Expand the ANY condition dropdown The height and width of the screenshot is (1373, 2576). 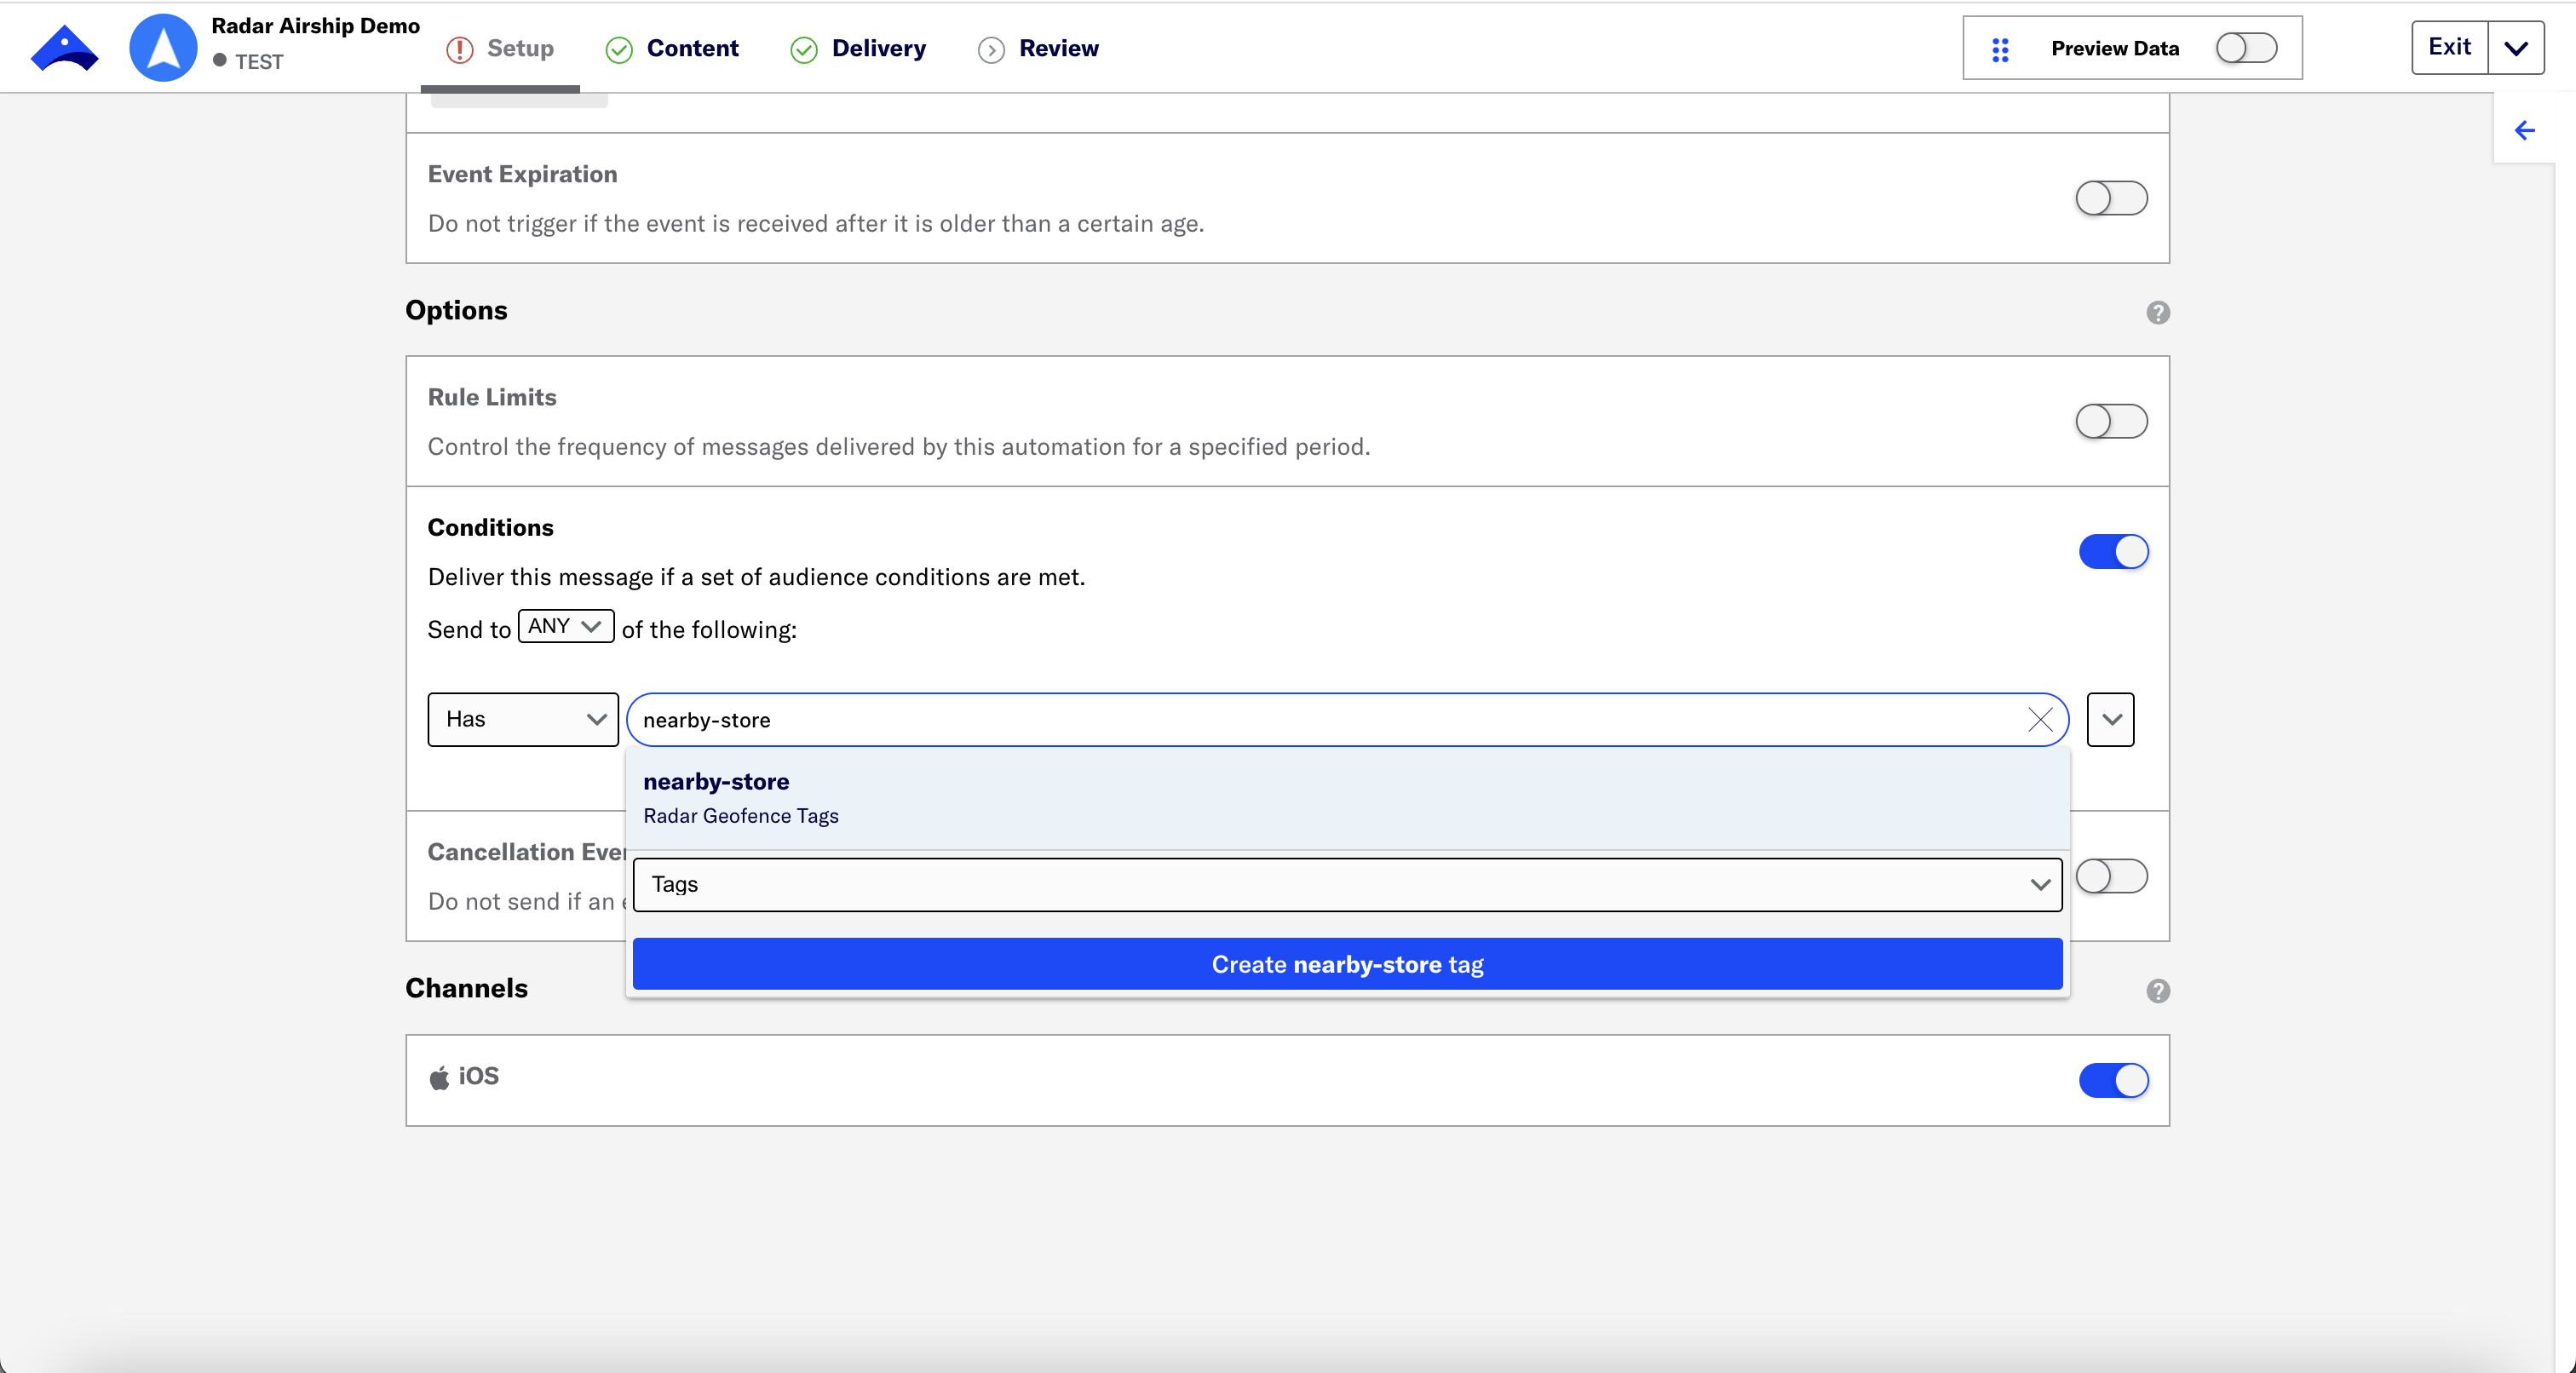pos(562,627)
